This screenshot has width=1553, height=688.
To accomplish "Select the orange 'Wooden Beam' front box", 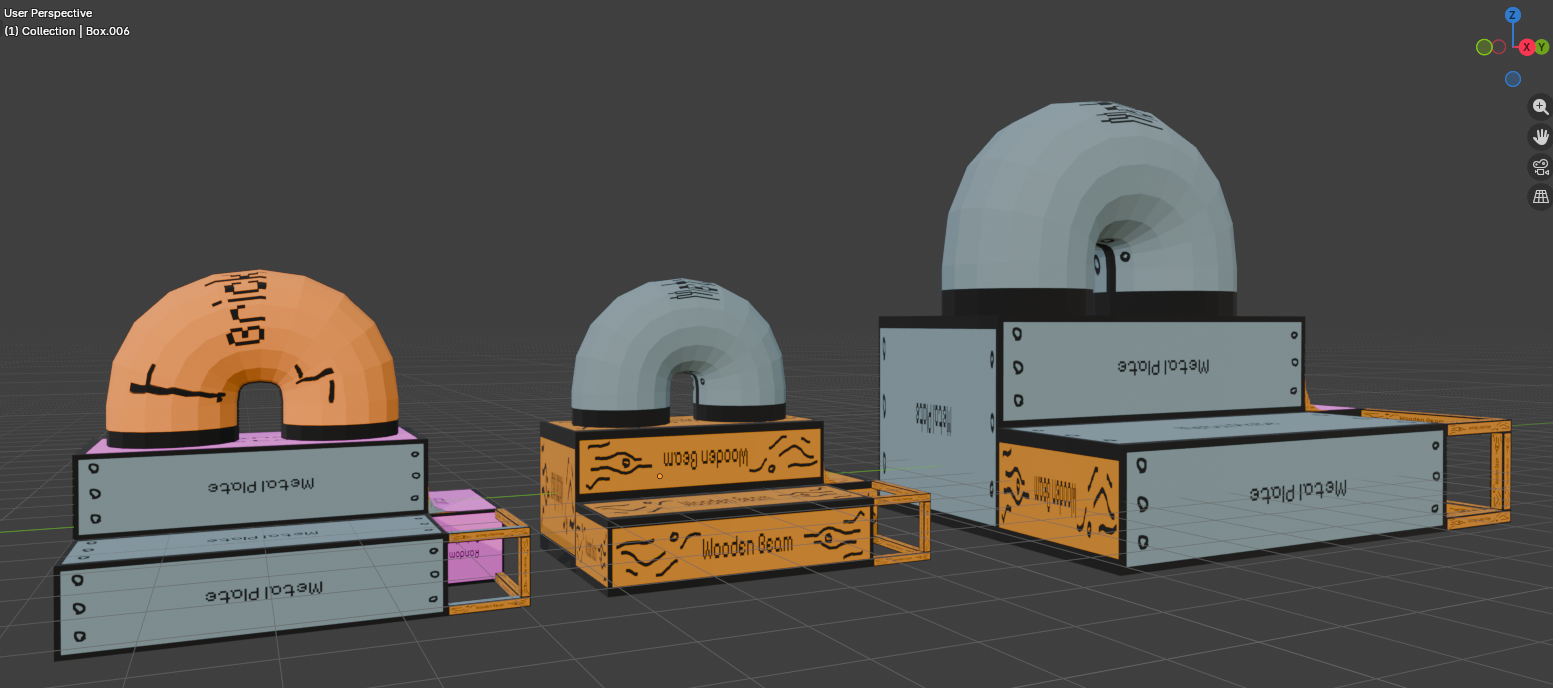I will tap(740, 548).
